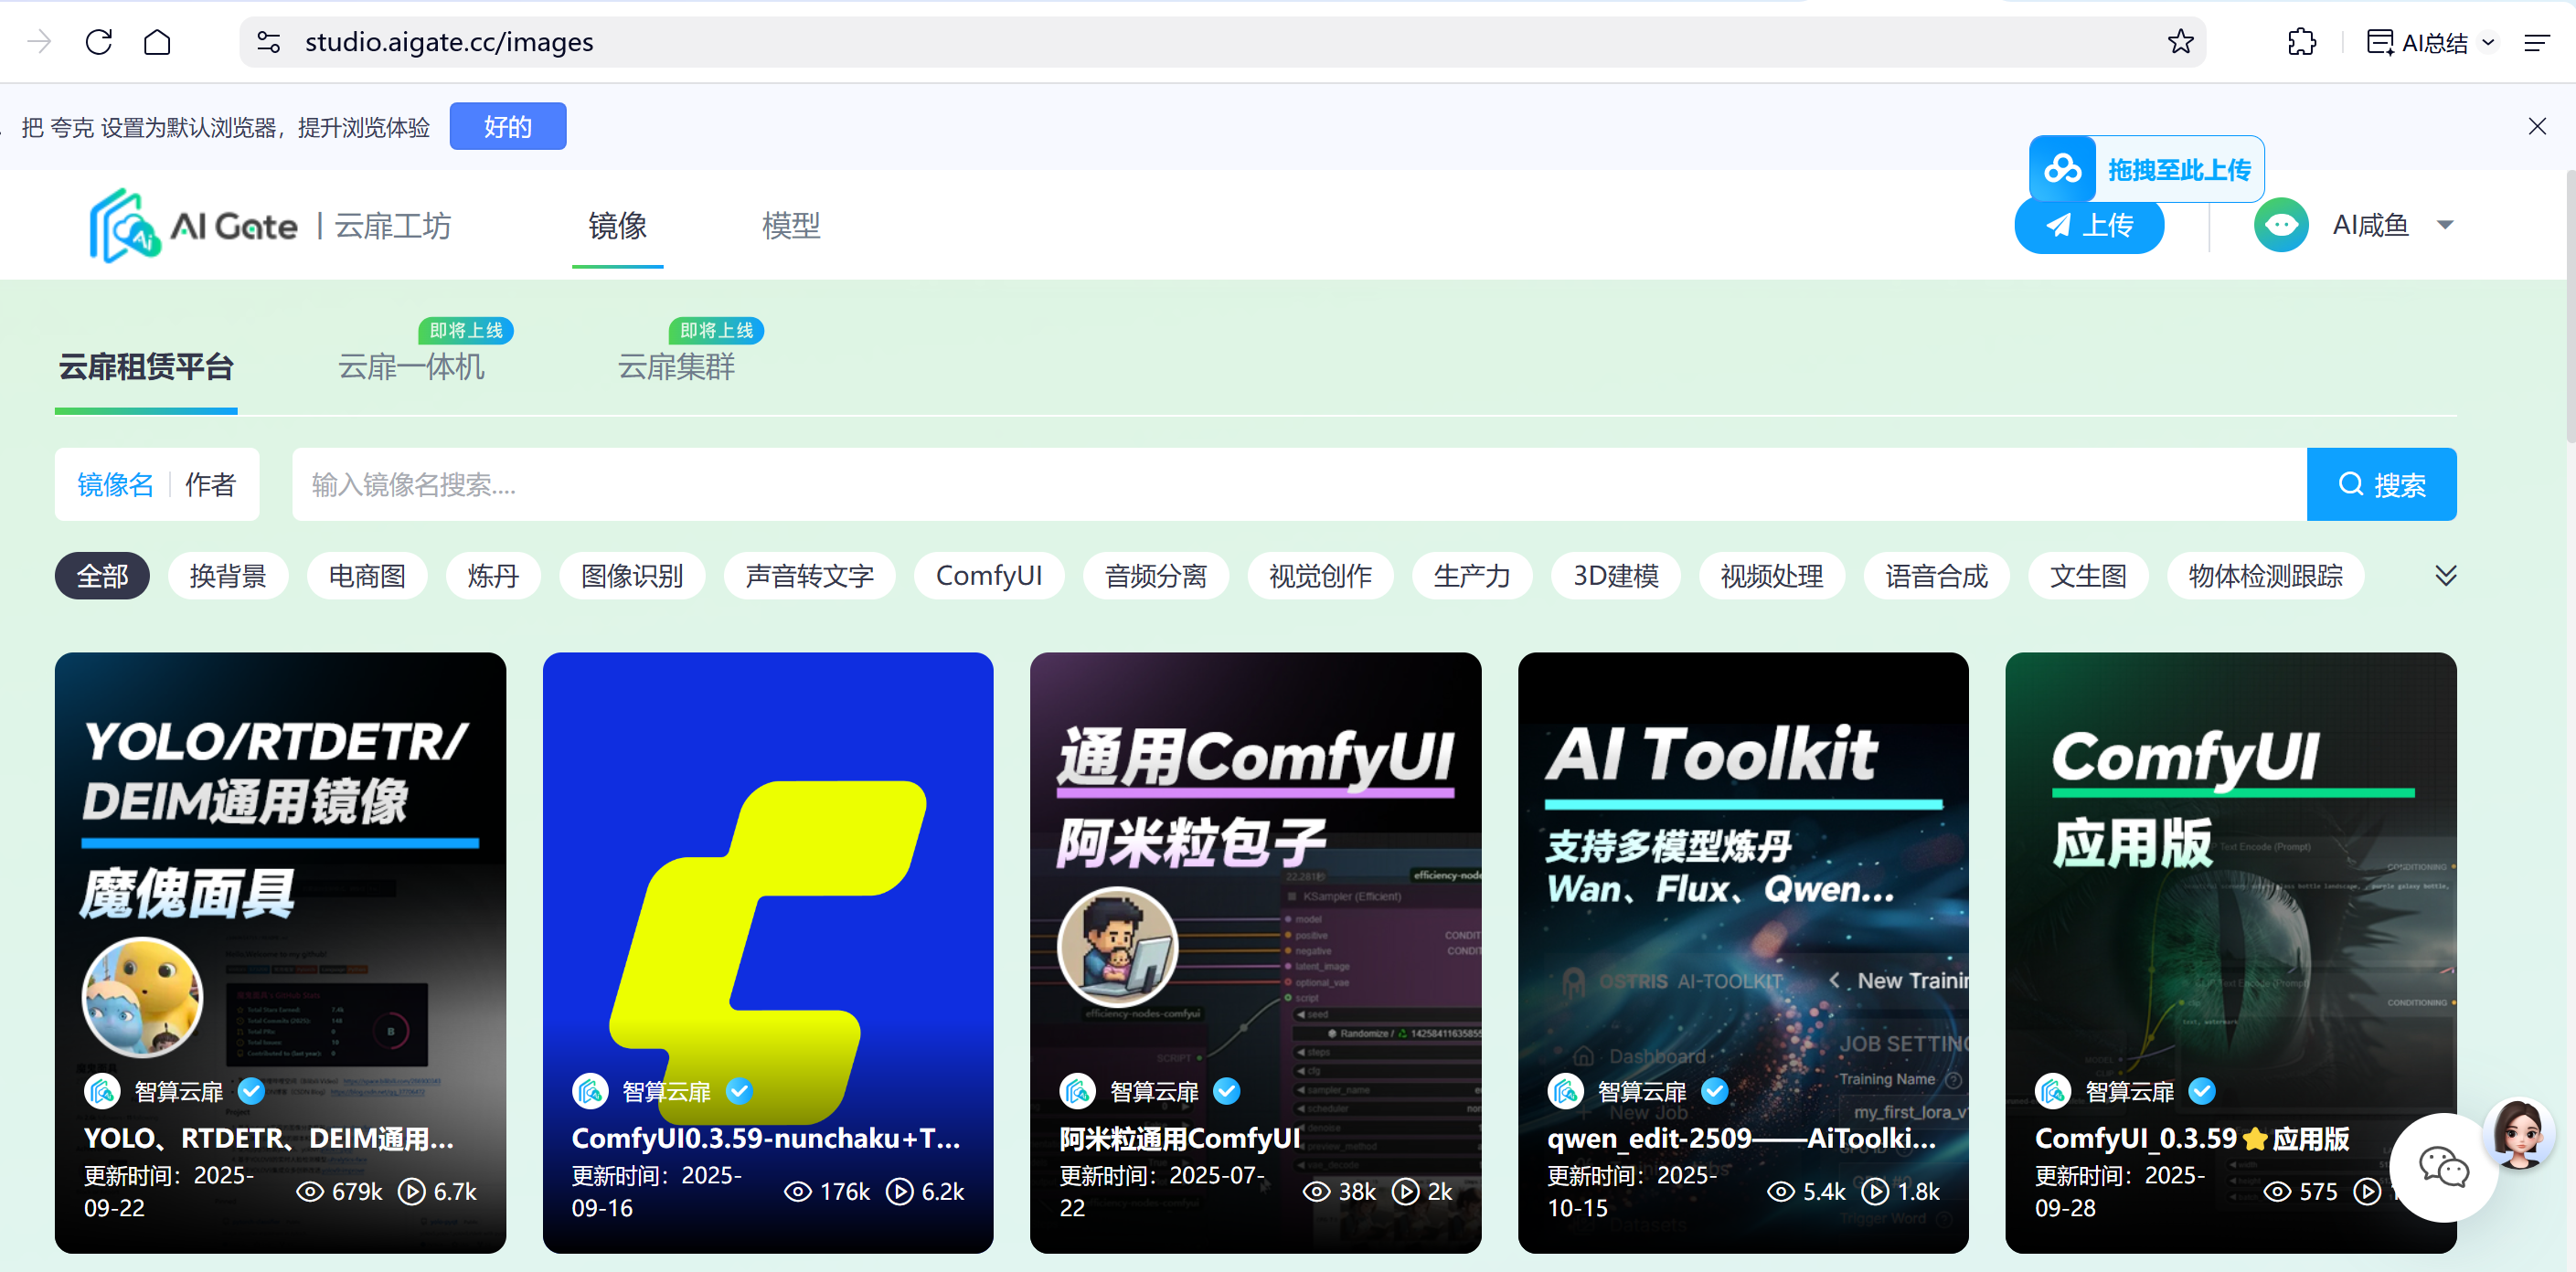Viewport: 2576px width, 1272px height.
Task: Filter by 视觉创作 category
Action: (x=1320, y=576)
